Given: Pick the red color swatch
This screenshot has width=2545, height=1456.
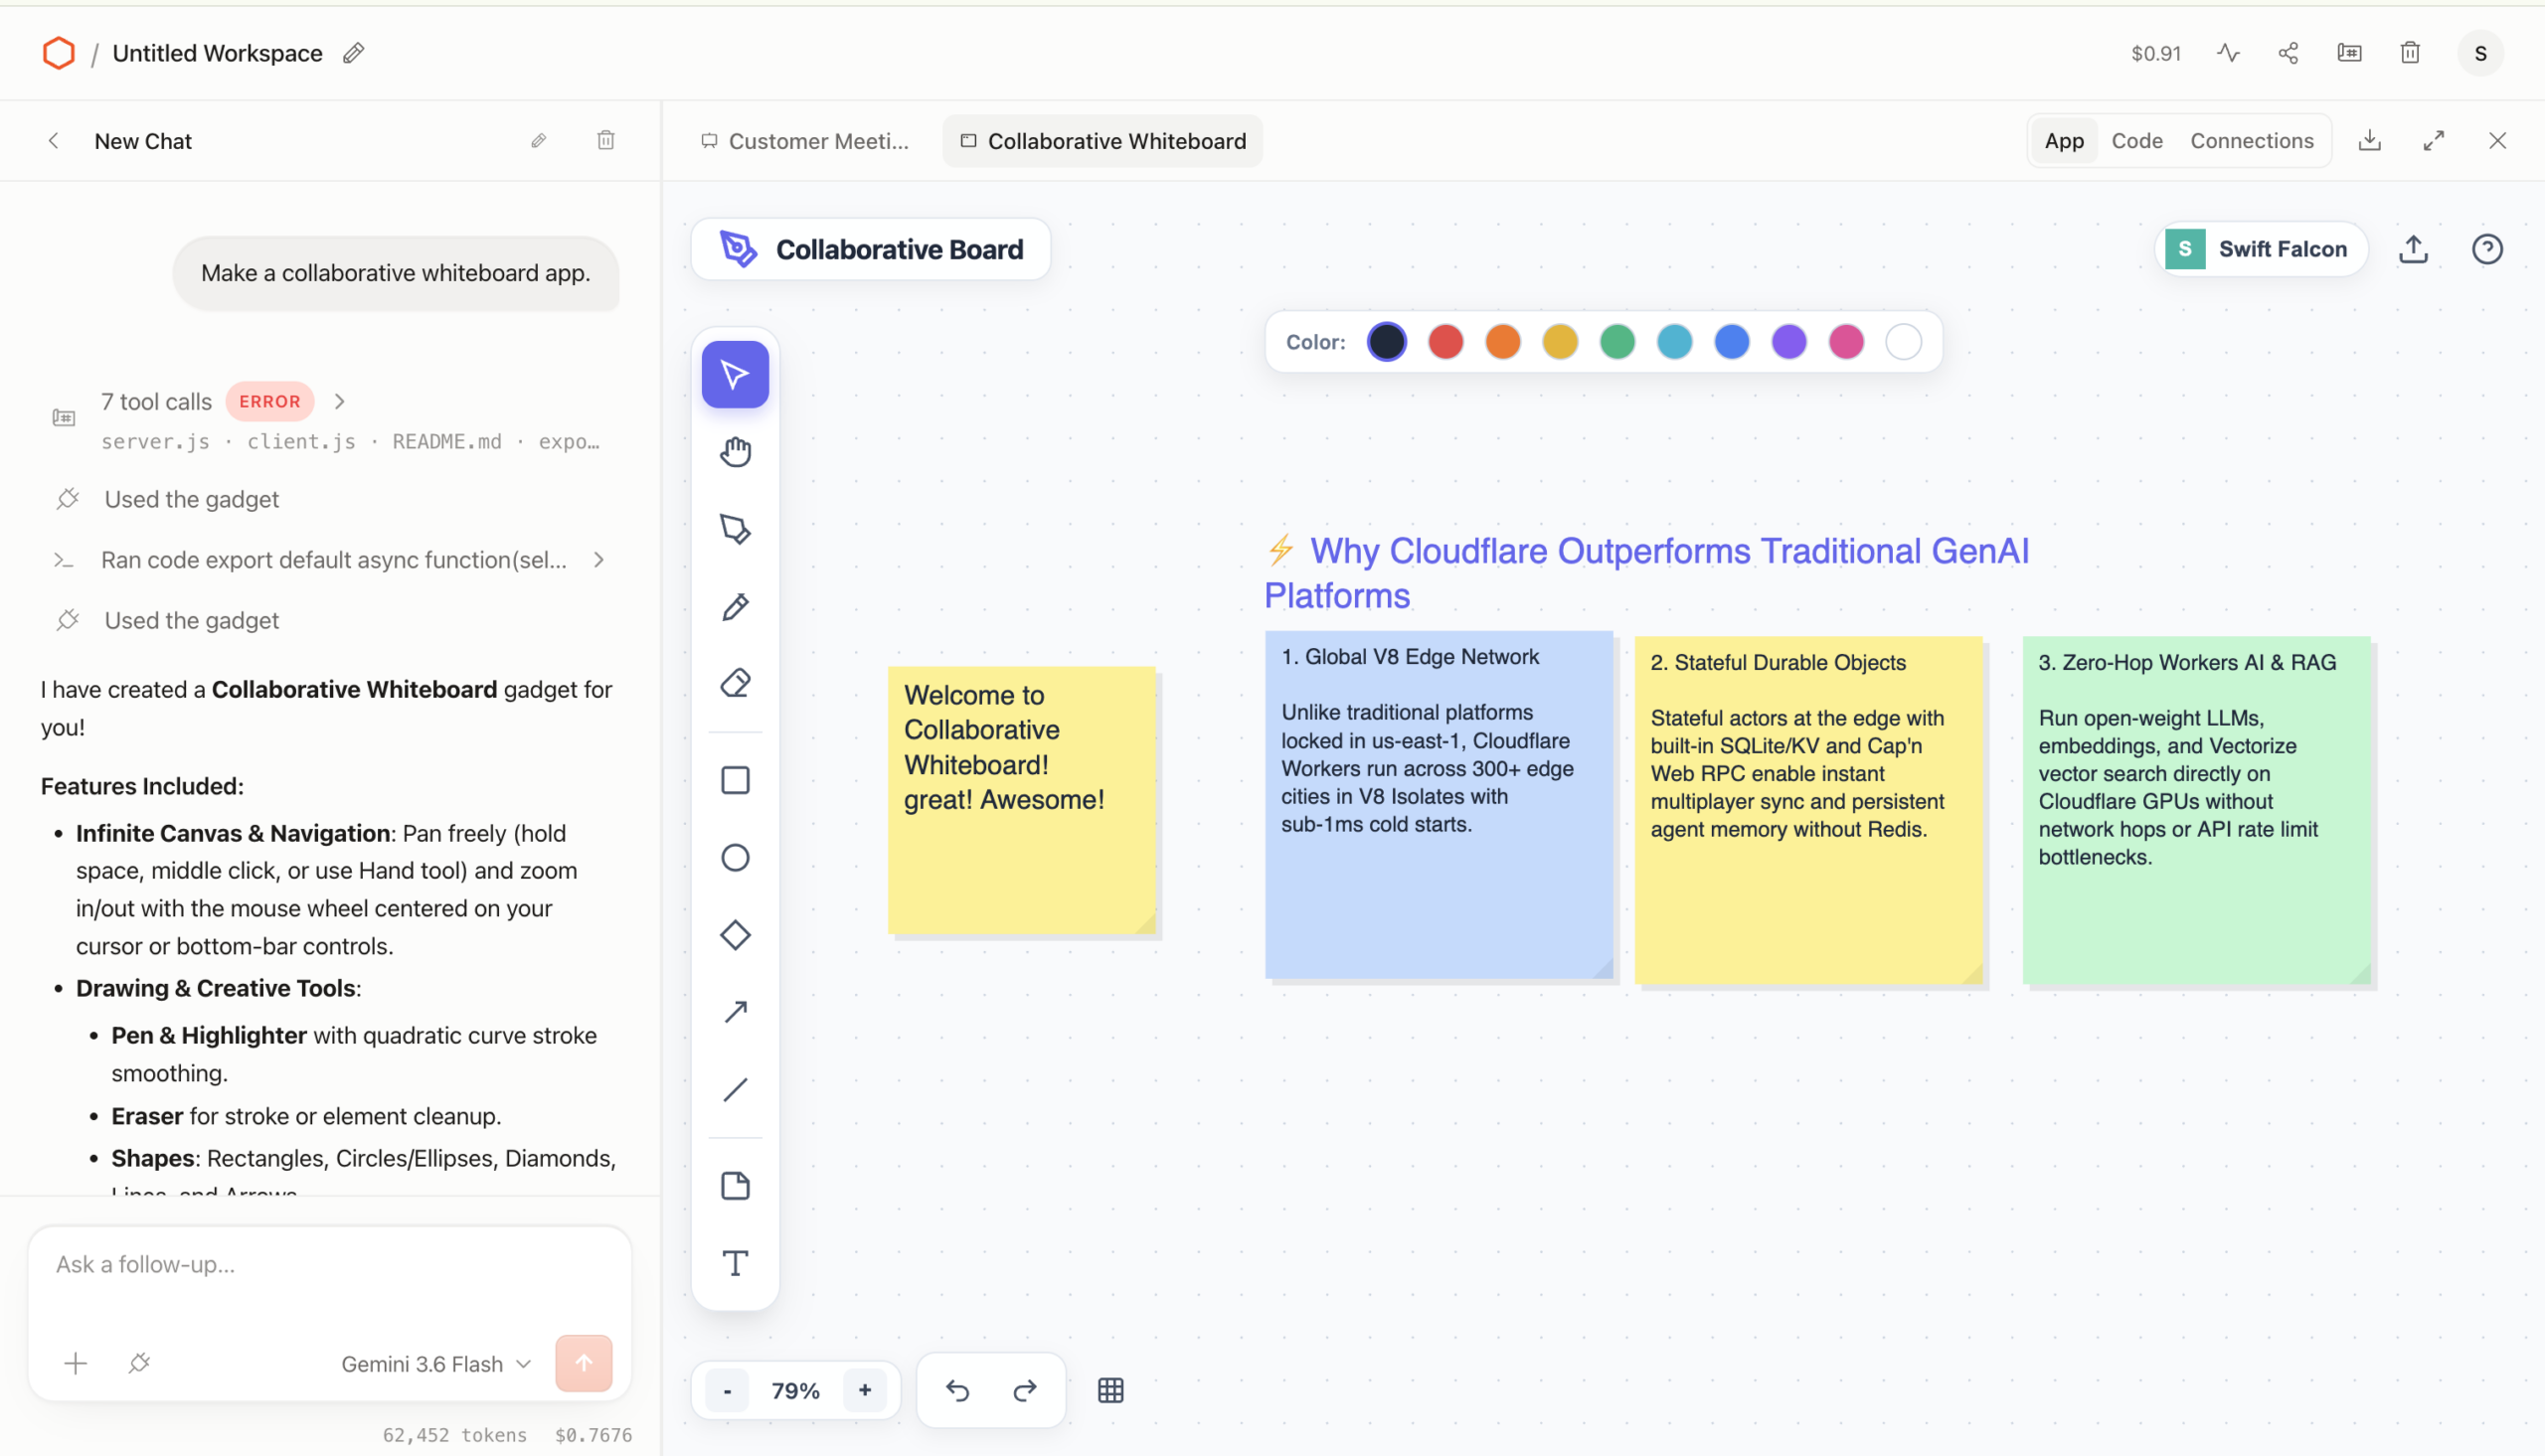Looking at the screenshot, I should [1445, 342].
